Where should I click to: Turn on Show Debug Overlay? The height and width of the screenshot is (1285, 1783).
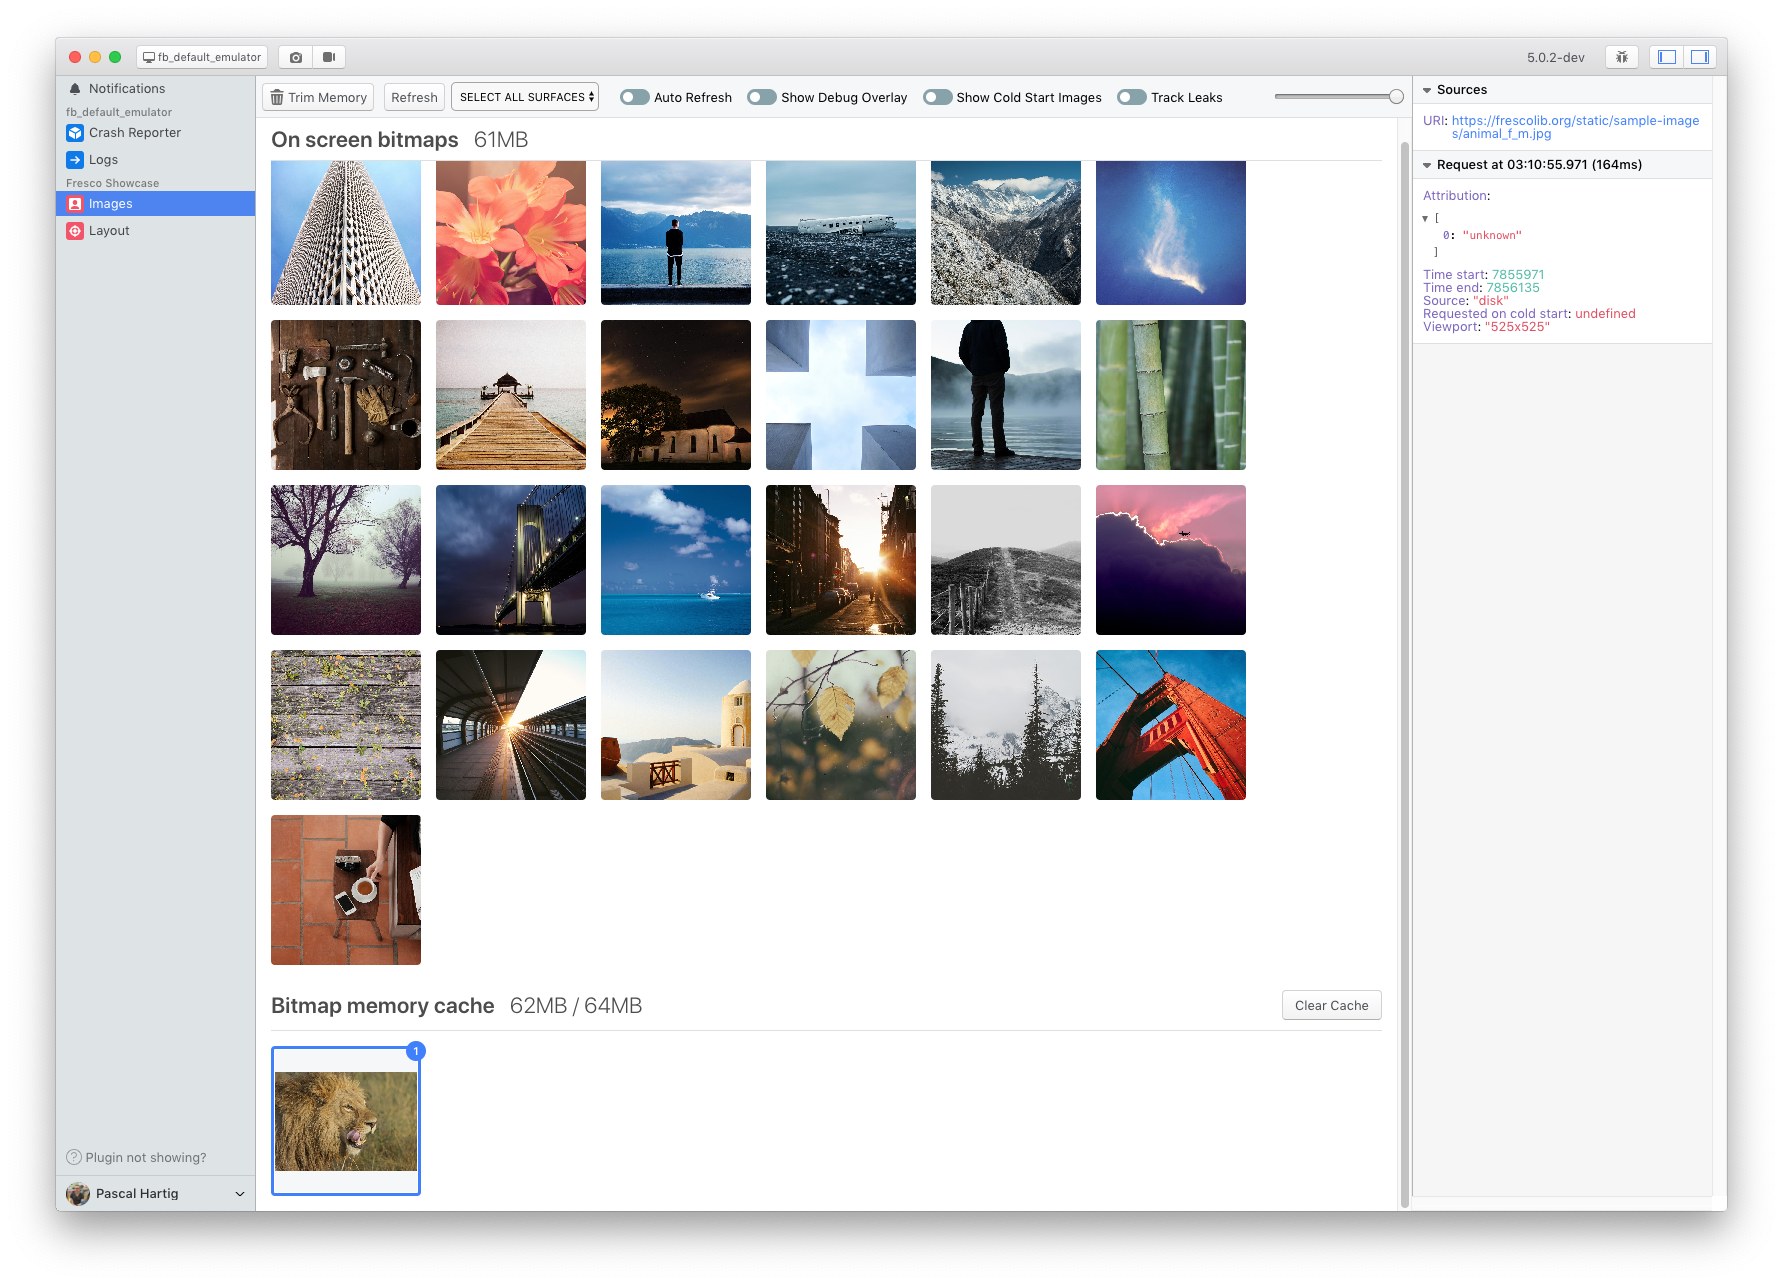coord(761,97)
